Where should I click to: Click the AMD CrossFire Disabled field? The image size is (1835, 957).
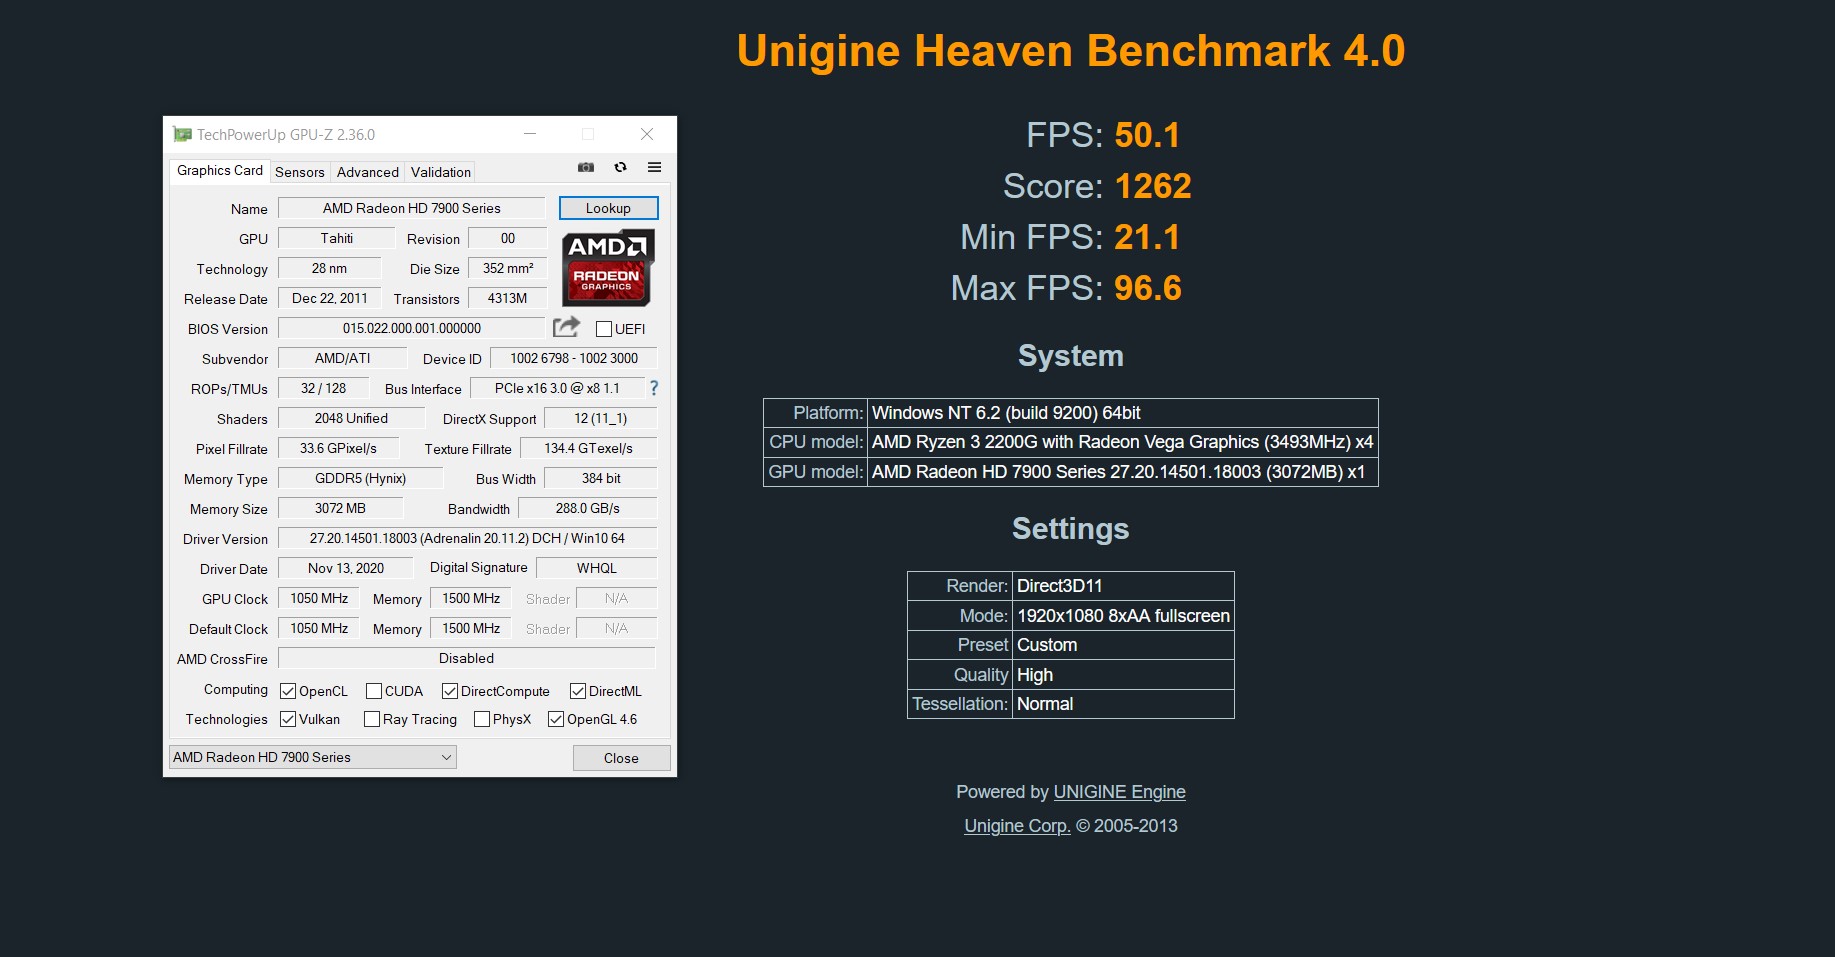coord(467,658)
